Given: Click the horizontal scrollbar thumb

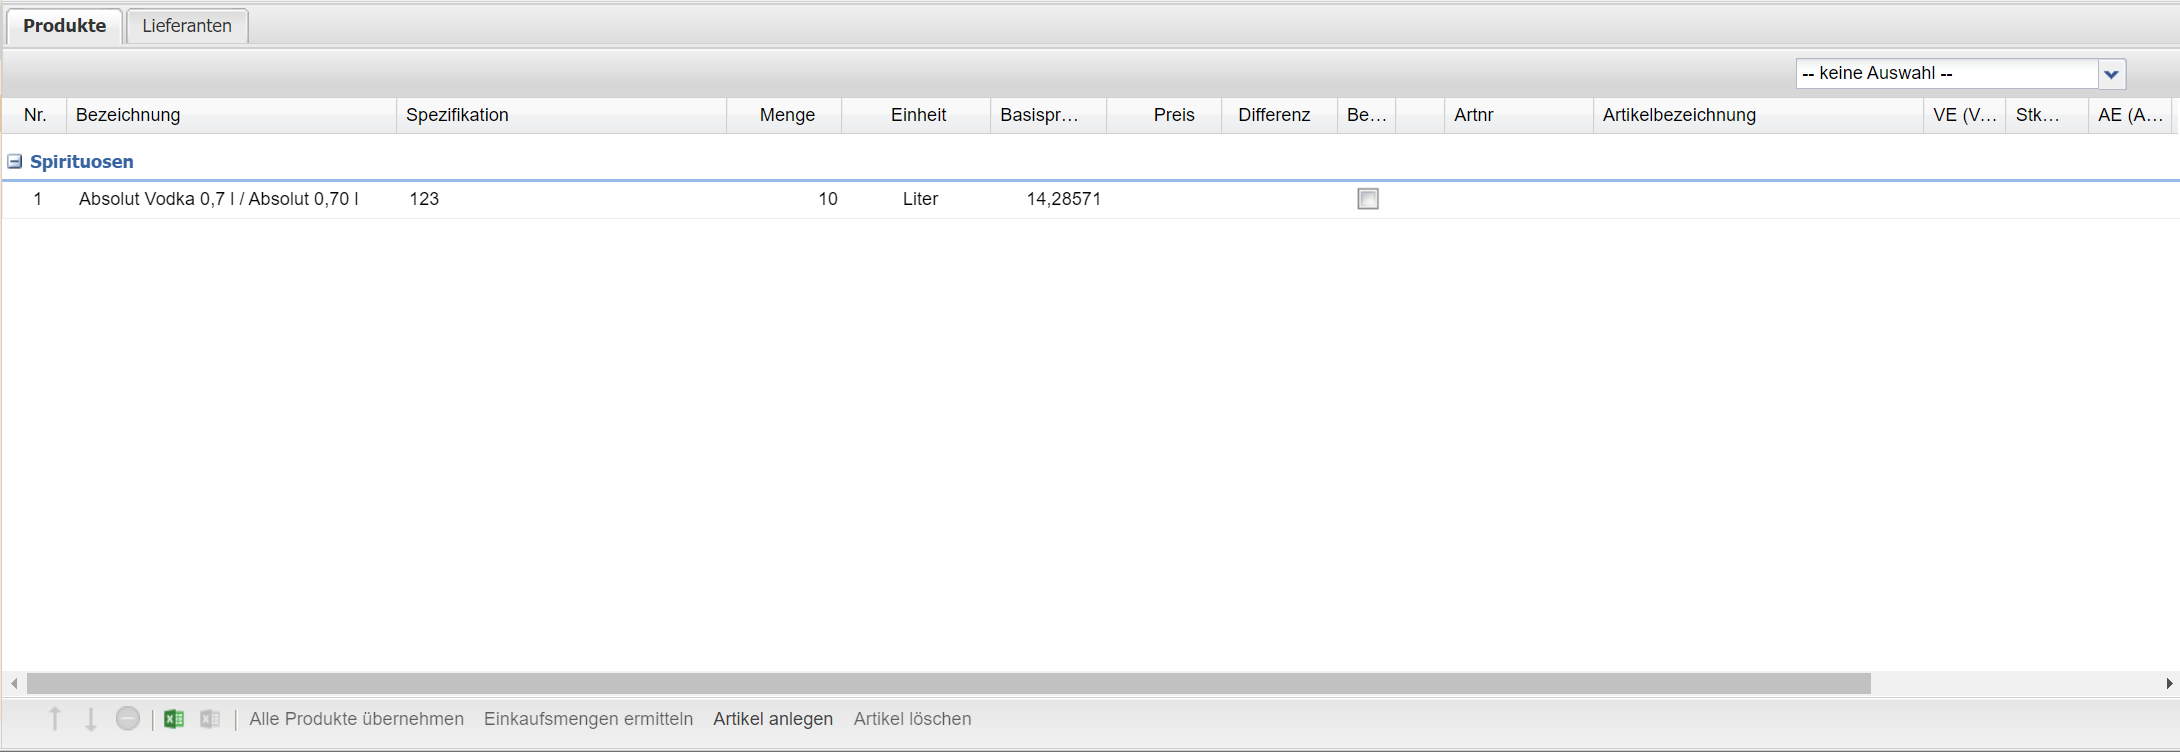Looking at the screenshot, I should (x=948, y=684).
